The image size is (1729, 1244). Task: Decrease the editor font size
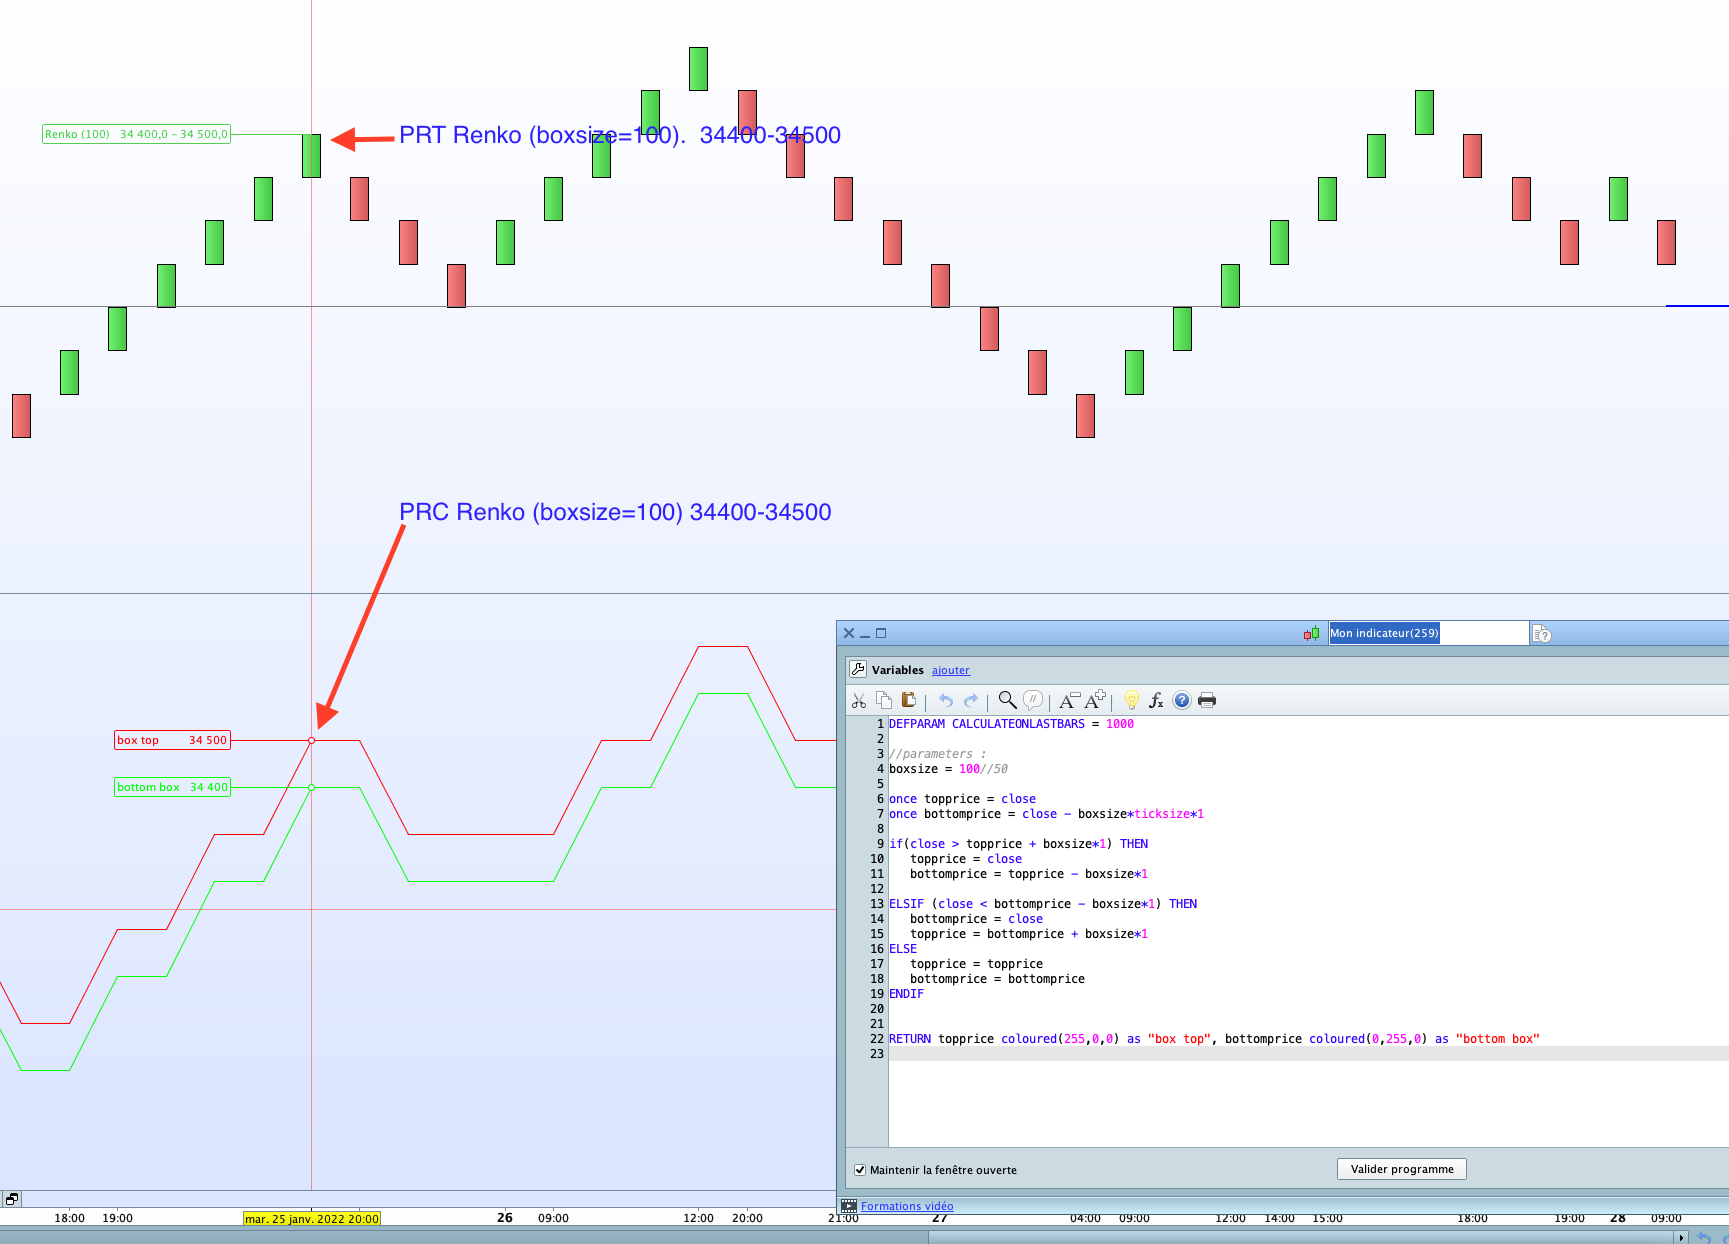(1069, 700)
